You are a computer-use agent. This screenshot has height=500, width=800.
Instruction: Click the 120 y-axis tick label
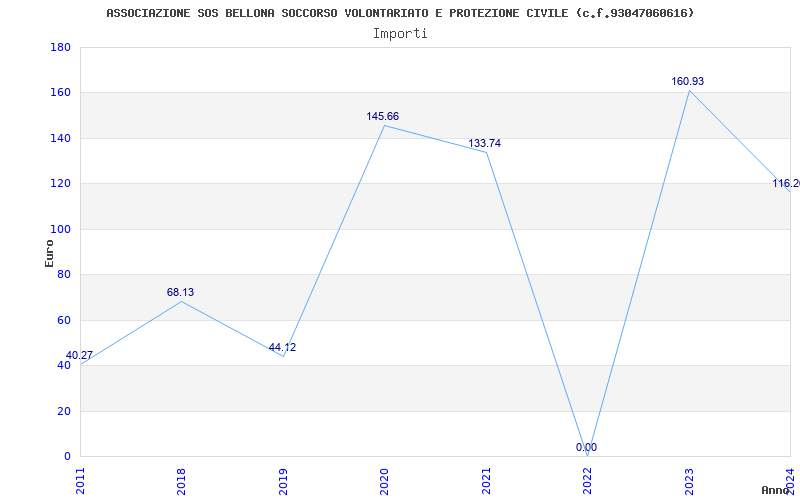tap(60, 184)
